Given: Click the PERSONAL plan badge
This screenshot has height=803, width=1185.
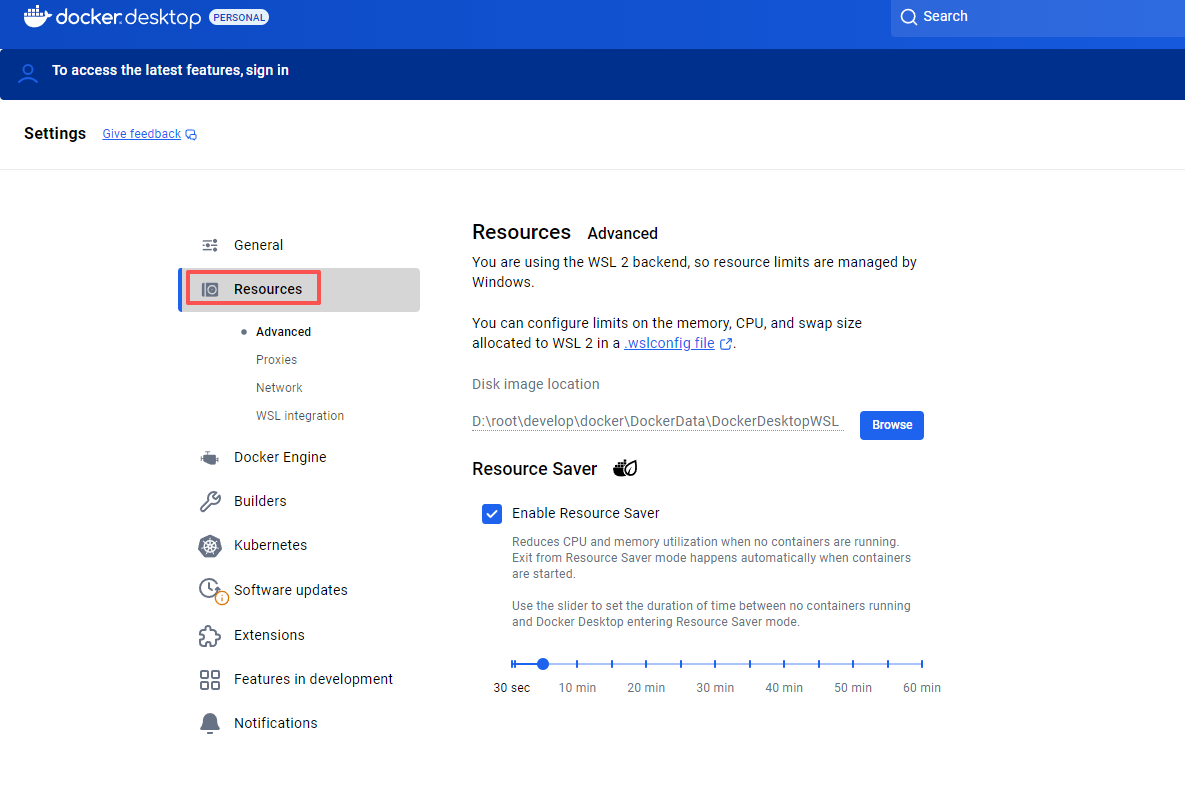Looking at the screenshot, I should click(239, 17).
